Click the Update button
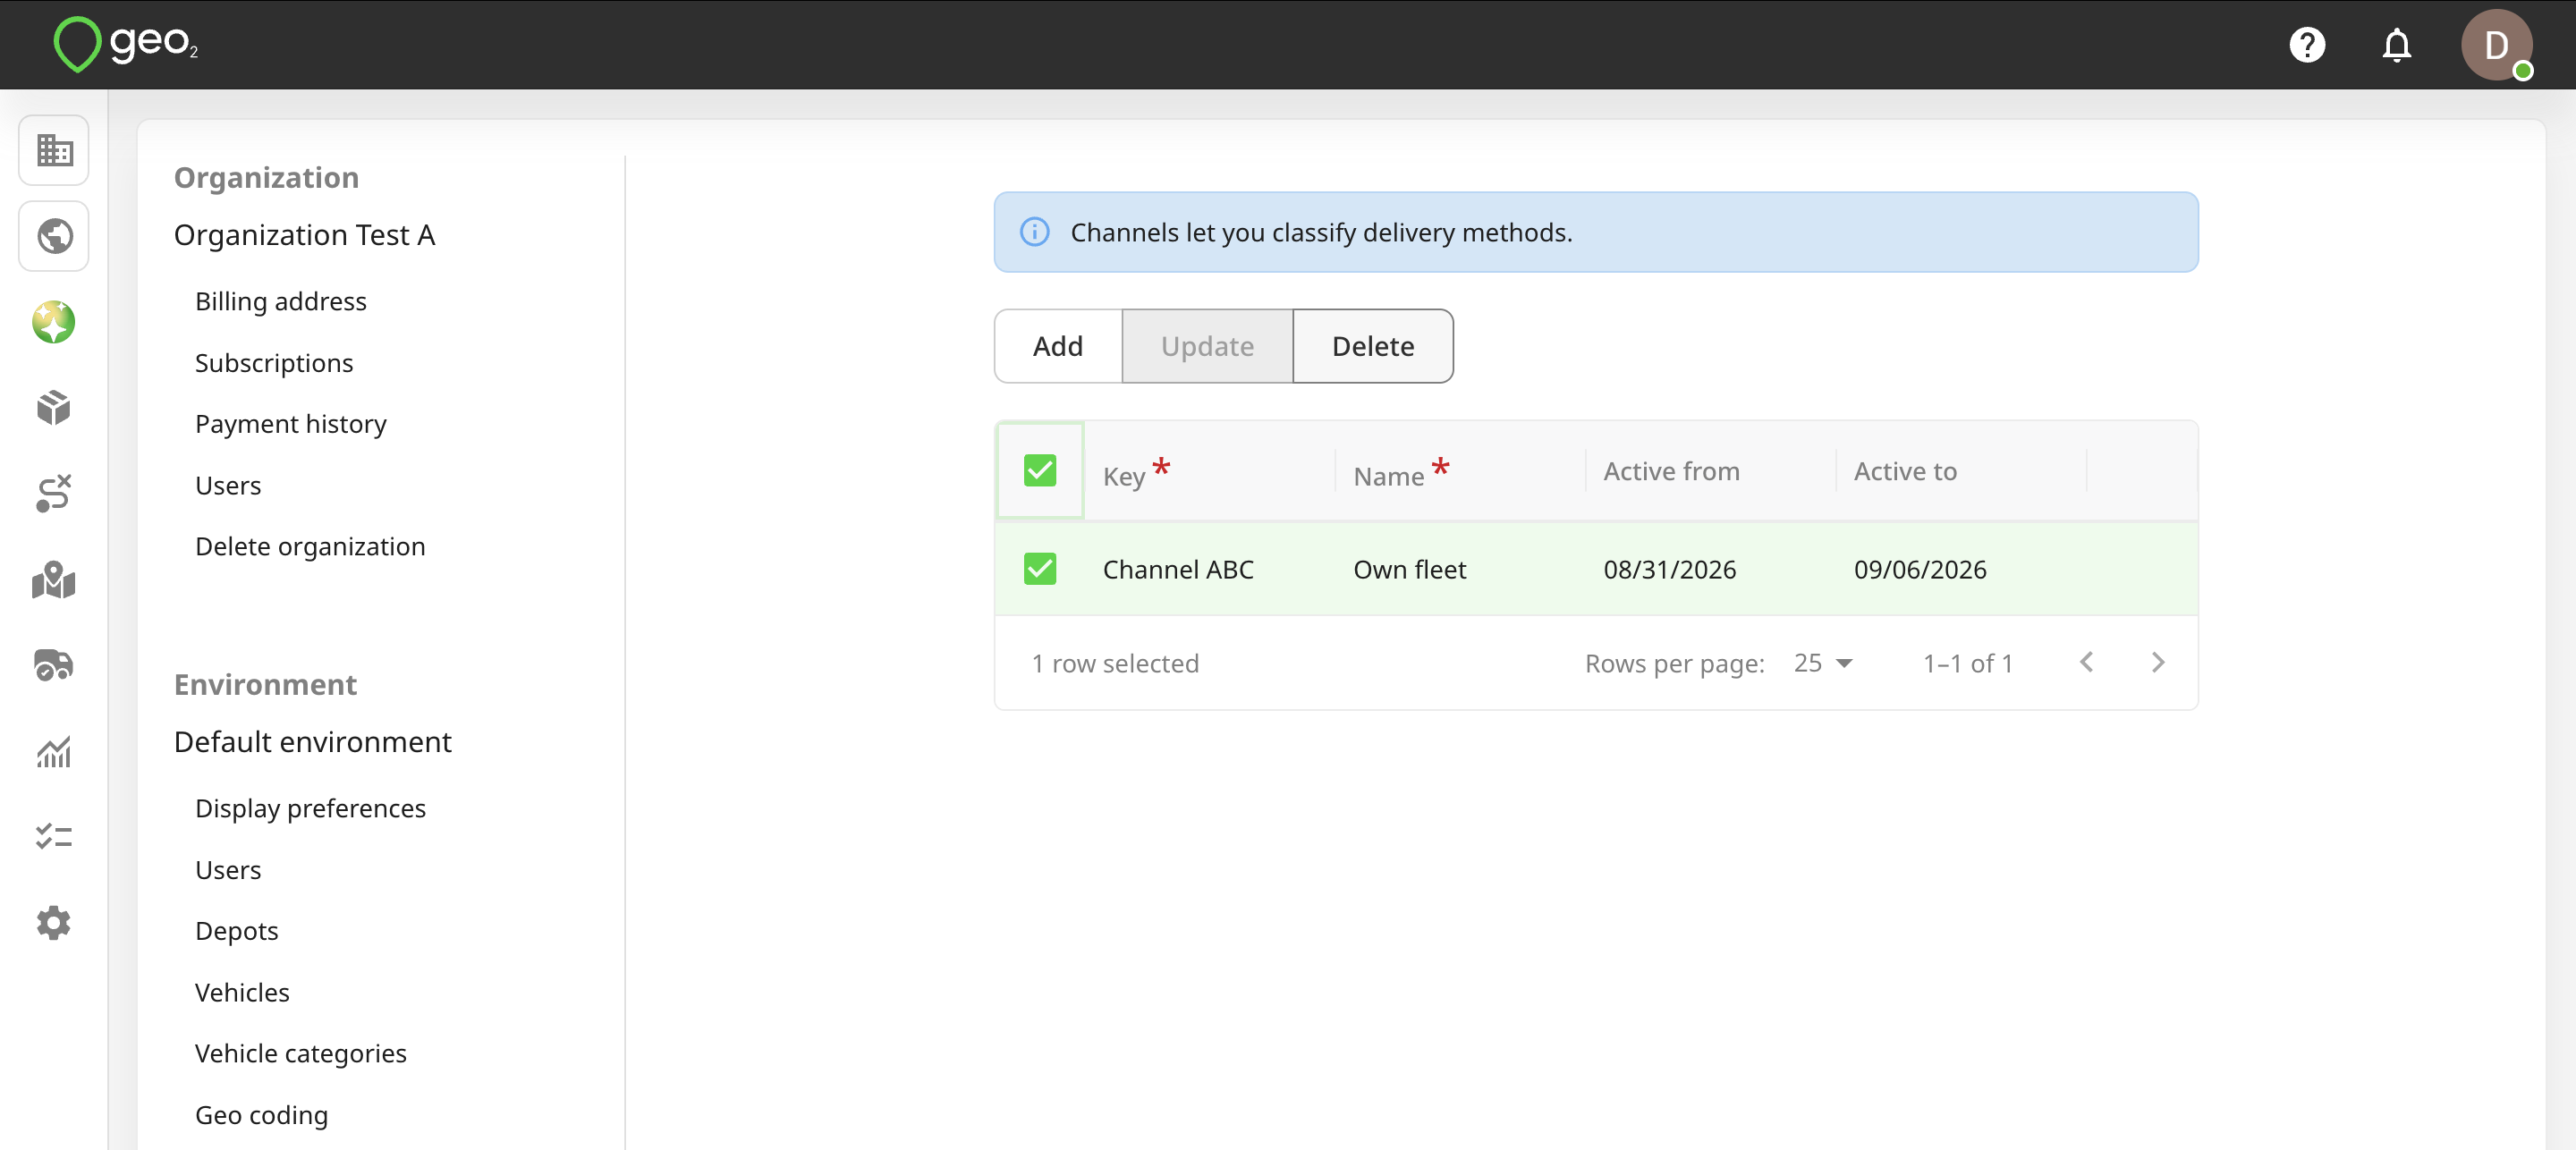Viewport: 2576px width, 1150px height. pyautogui.click(x=1207, y=346)
